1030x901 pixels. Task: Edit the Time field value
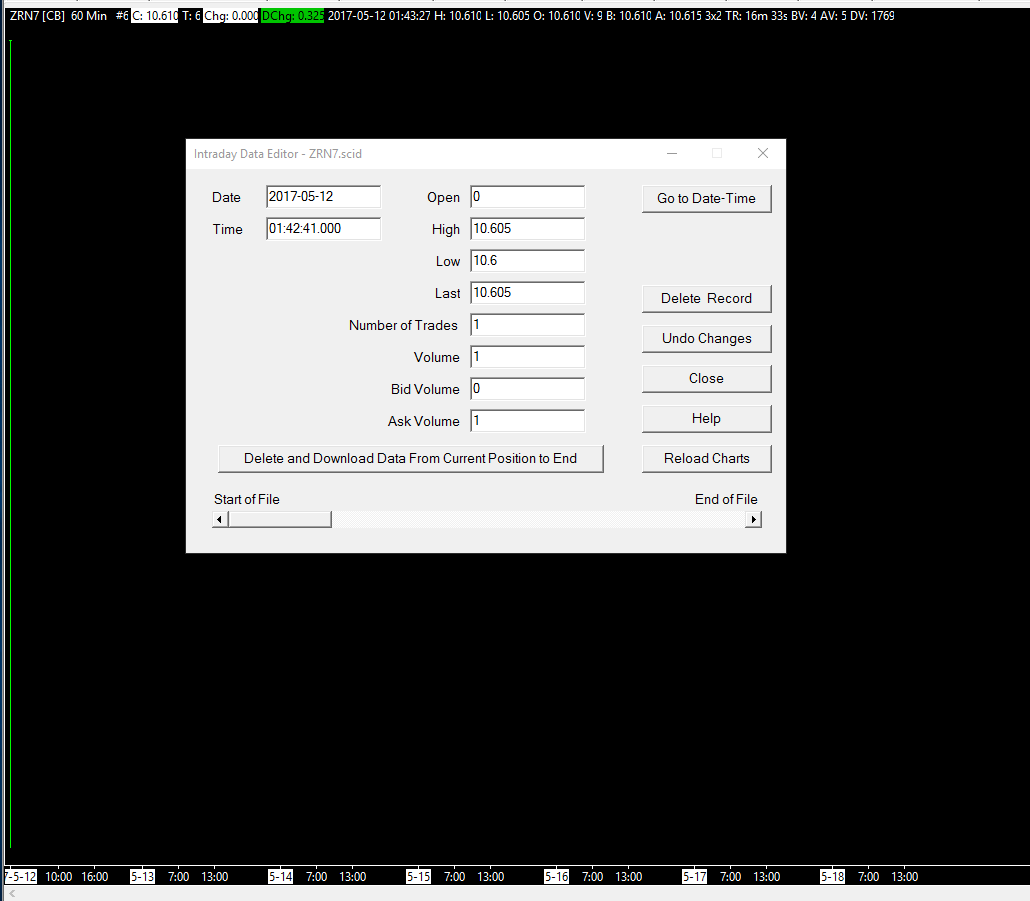pyautogui.click(x=323, y=229)
